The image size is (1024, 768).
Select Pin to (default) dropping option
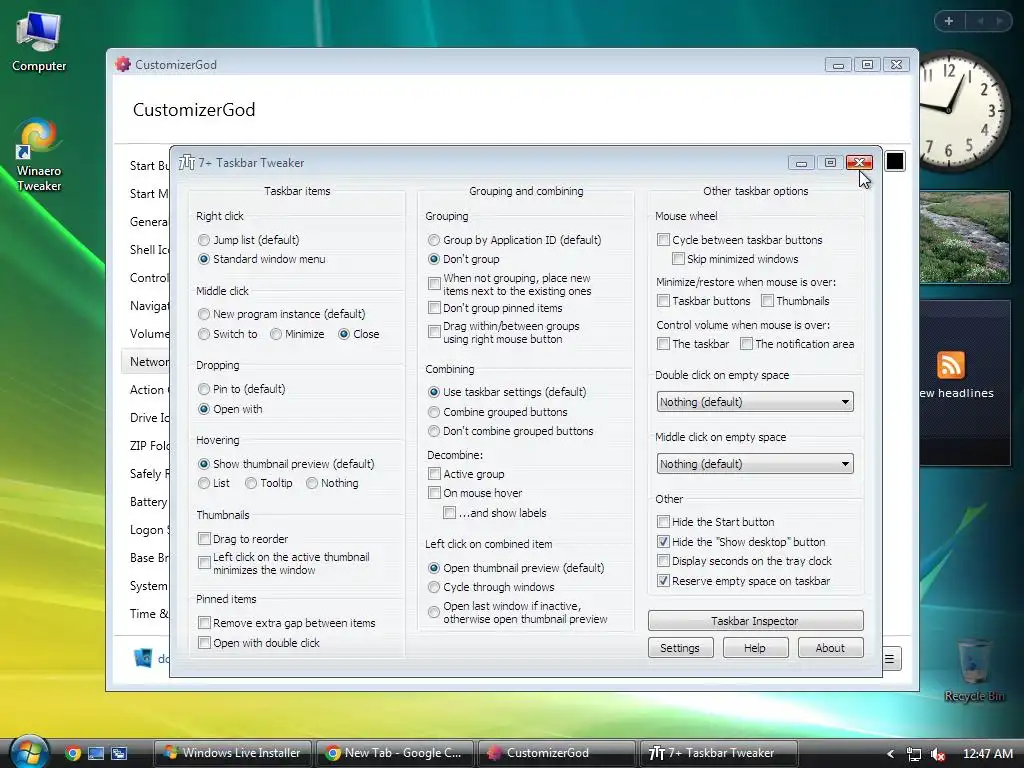[242, 389]
